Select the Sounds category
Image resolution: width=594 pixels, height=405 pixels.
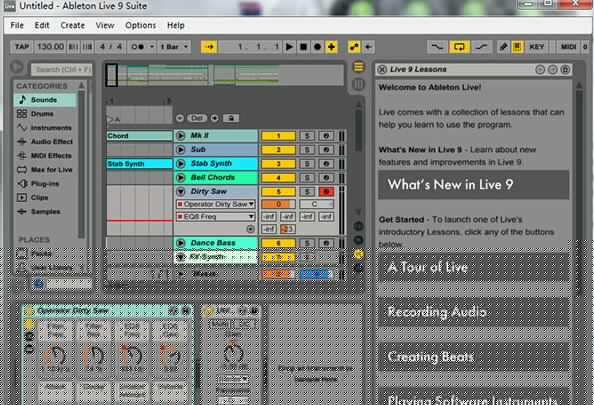45,100
